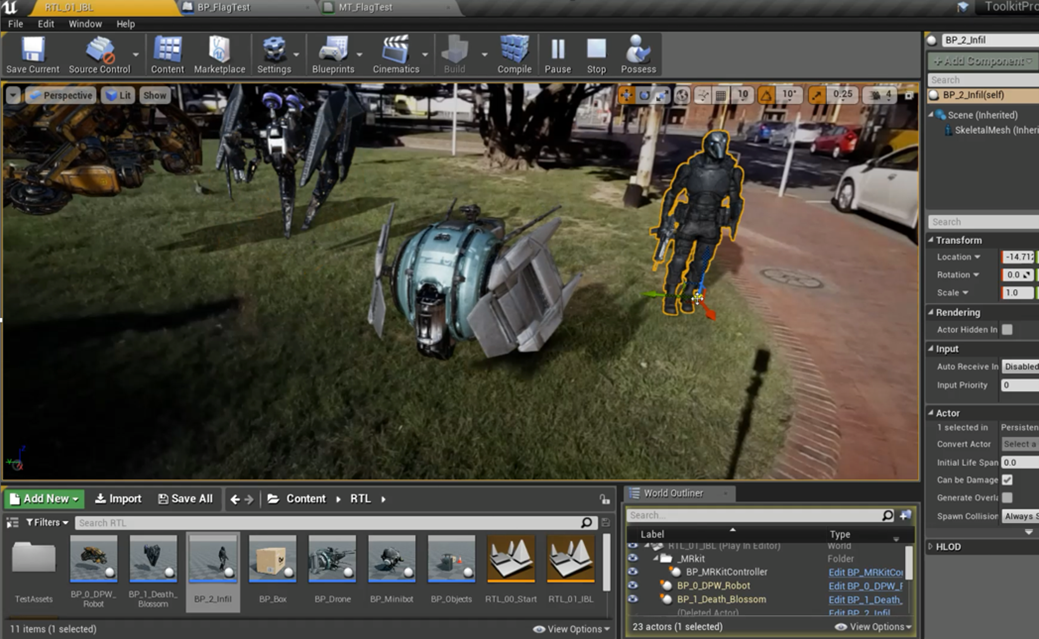Open the TestAssets folder icon
This screenshot has width=1039, height=639.
[x=34, y=557]
